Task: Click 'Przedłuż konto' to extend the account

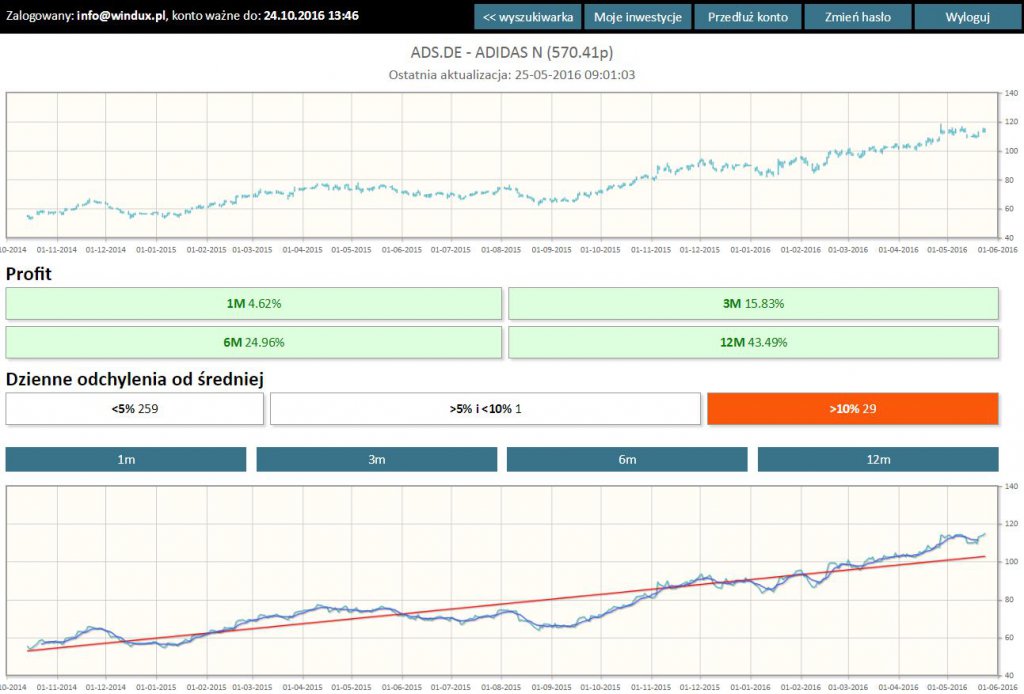Action: point(747,17)
